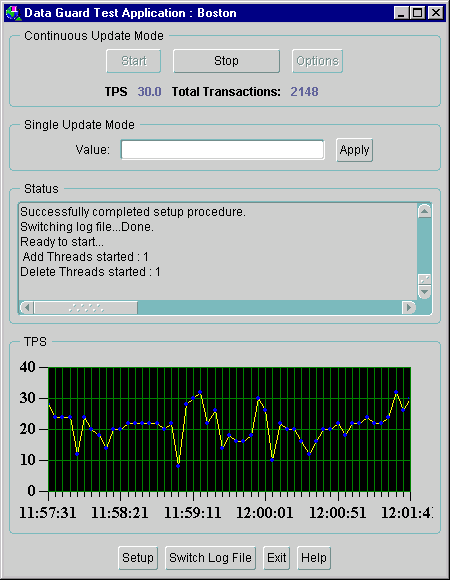Screen dimensions: 450x580
Task: Click the TPS value 30.0
Action: click(x=149, y=92)
